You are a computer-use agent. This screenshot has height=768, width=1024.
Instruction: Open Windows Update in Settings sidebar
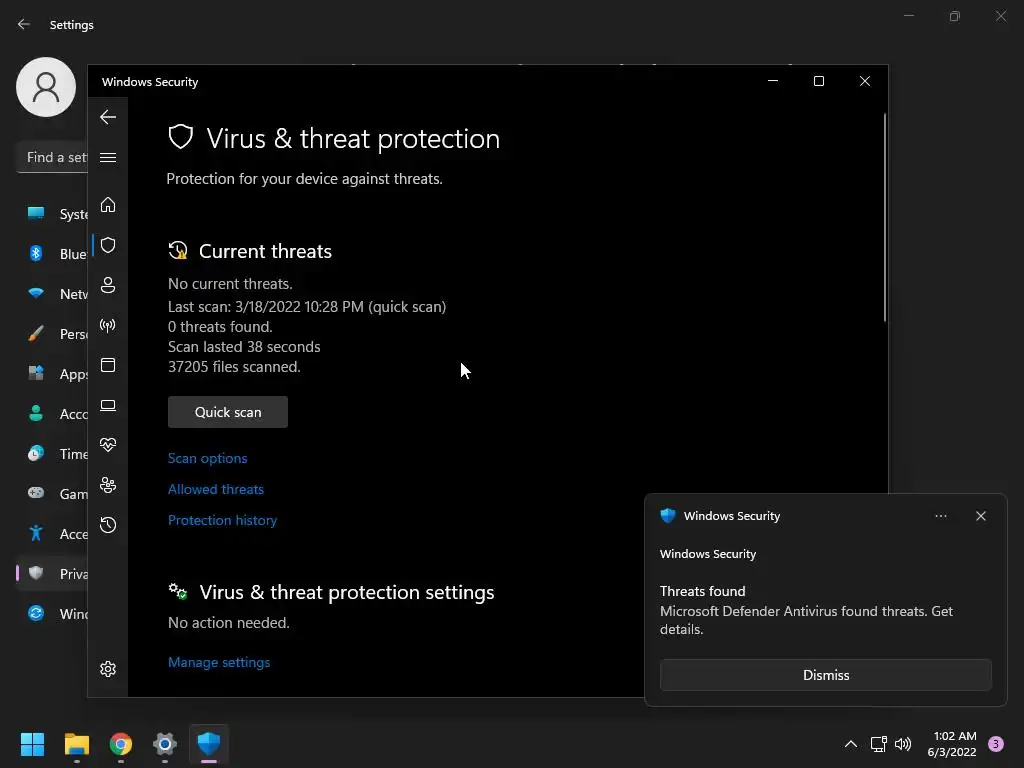pyautogui.click(x=55, y=613)
